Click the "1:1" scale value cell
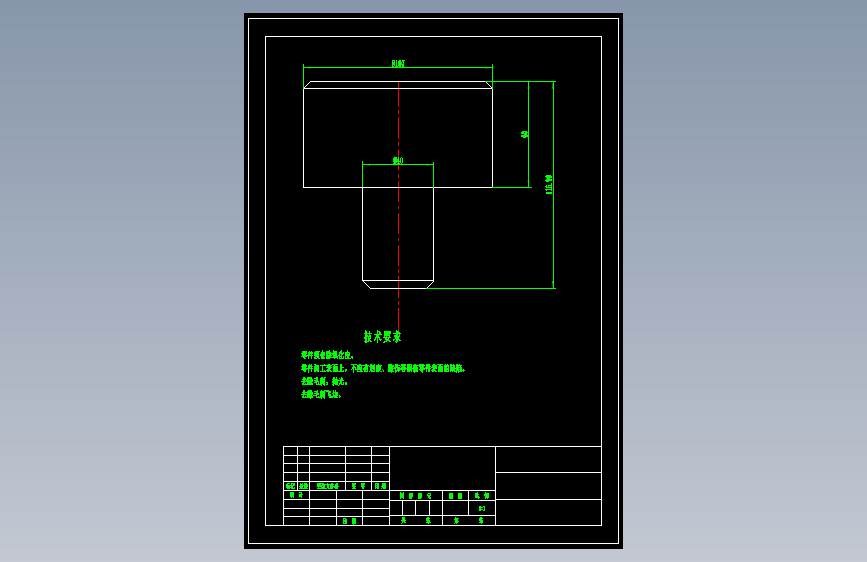 482,508
